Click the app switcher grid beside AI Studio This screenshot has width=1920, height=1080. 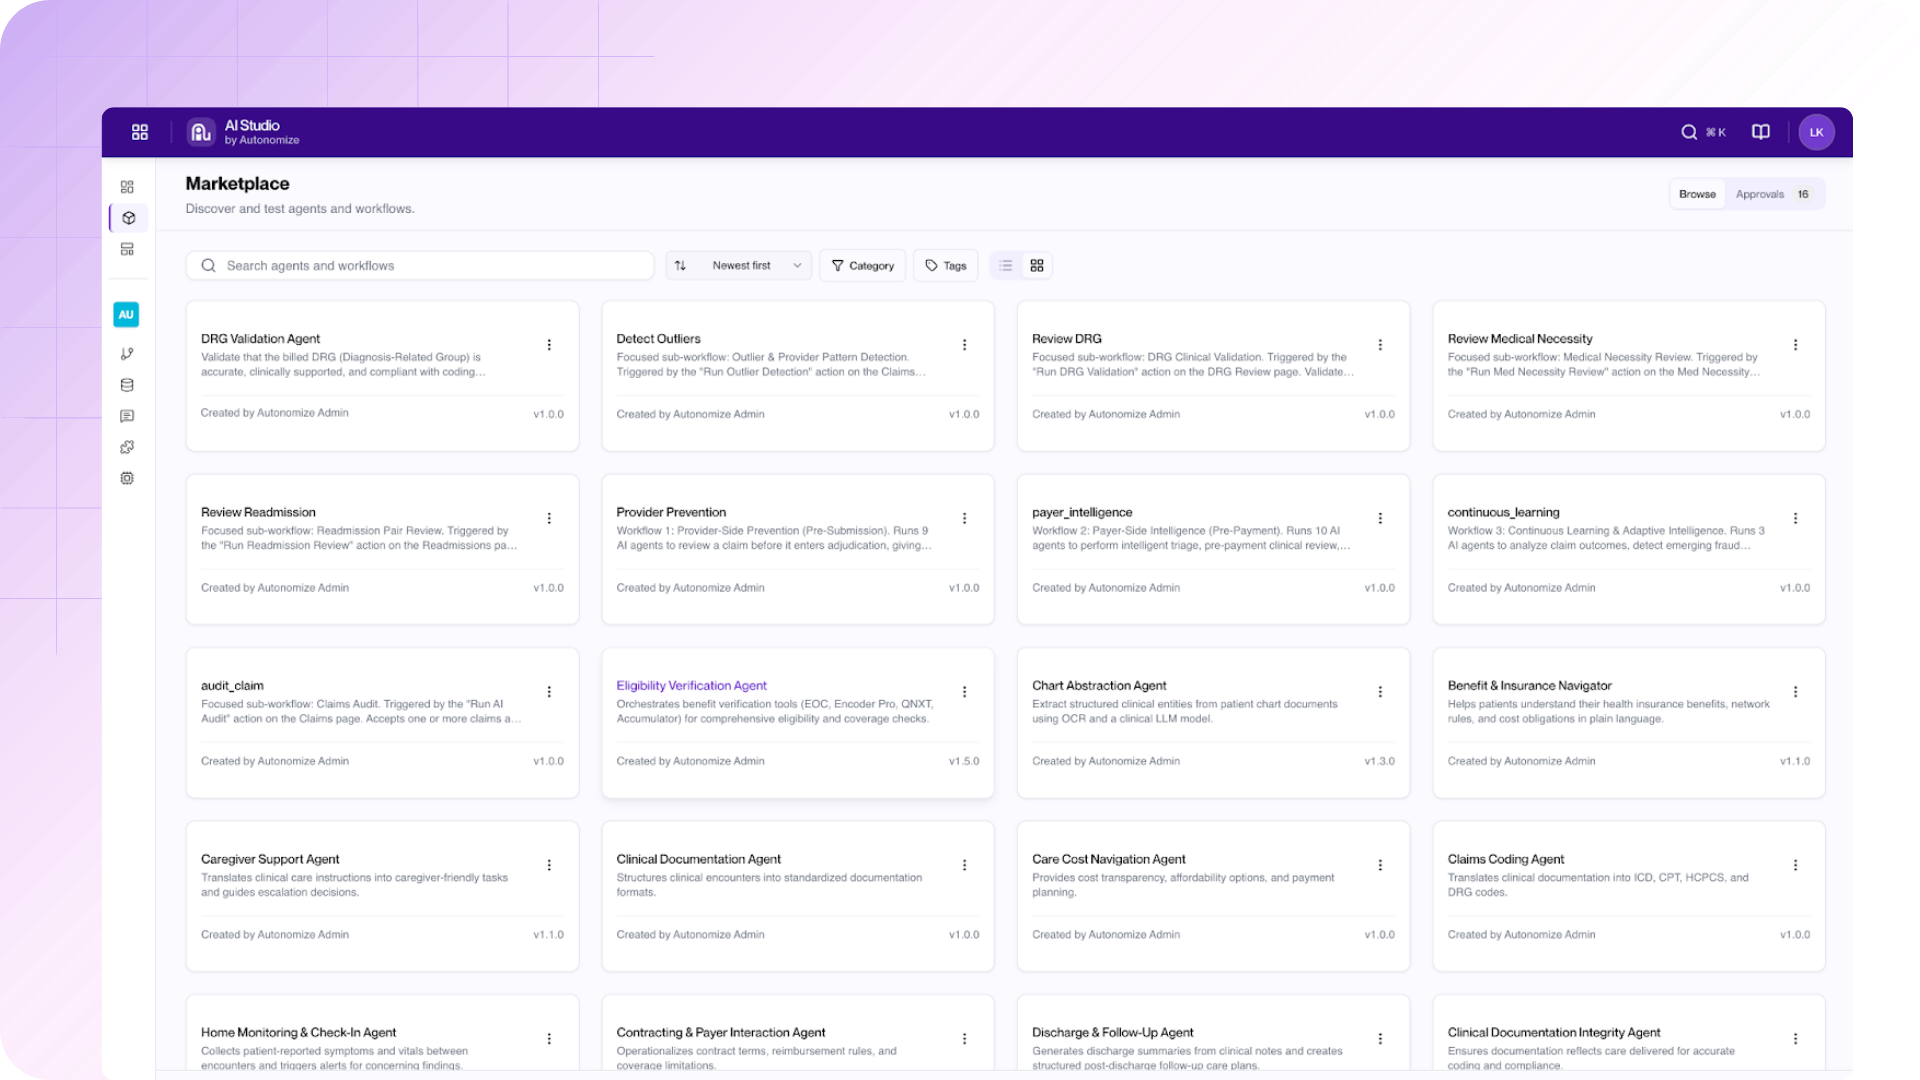(140, 131)
